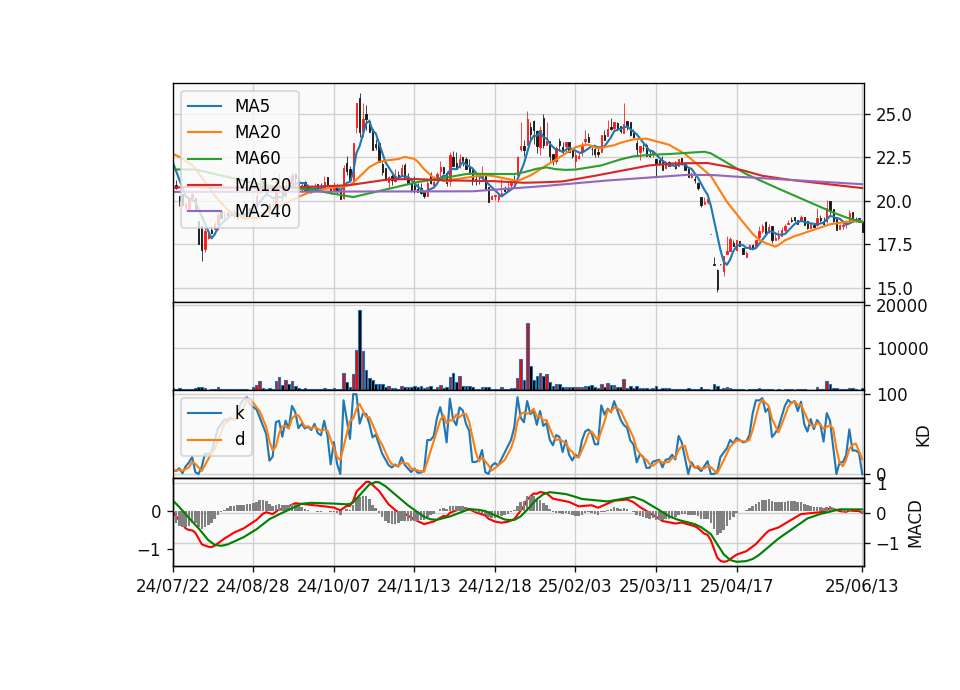Click the second-tallest volume bar in January
The width and height of the screenshot is (960, 690).
[521, 375]
